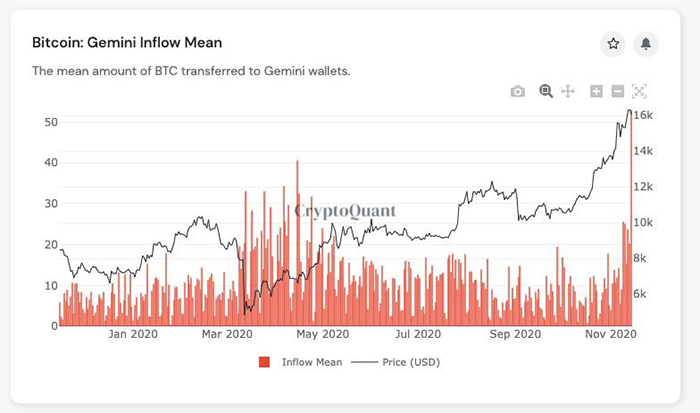
Task: Toggle the Inflow Mean legend series
Action: (x=312, y=361)
